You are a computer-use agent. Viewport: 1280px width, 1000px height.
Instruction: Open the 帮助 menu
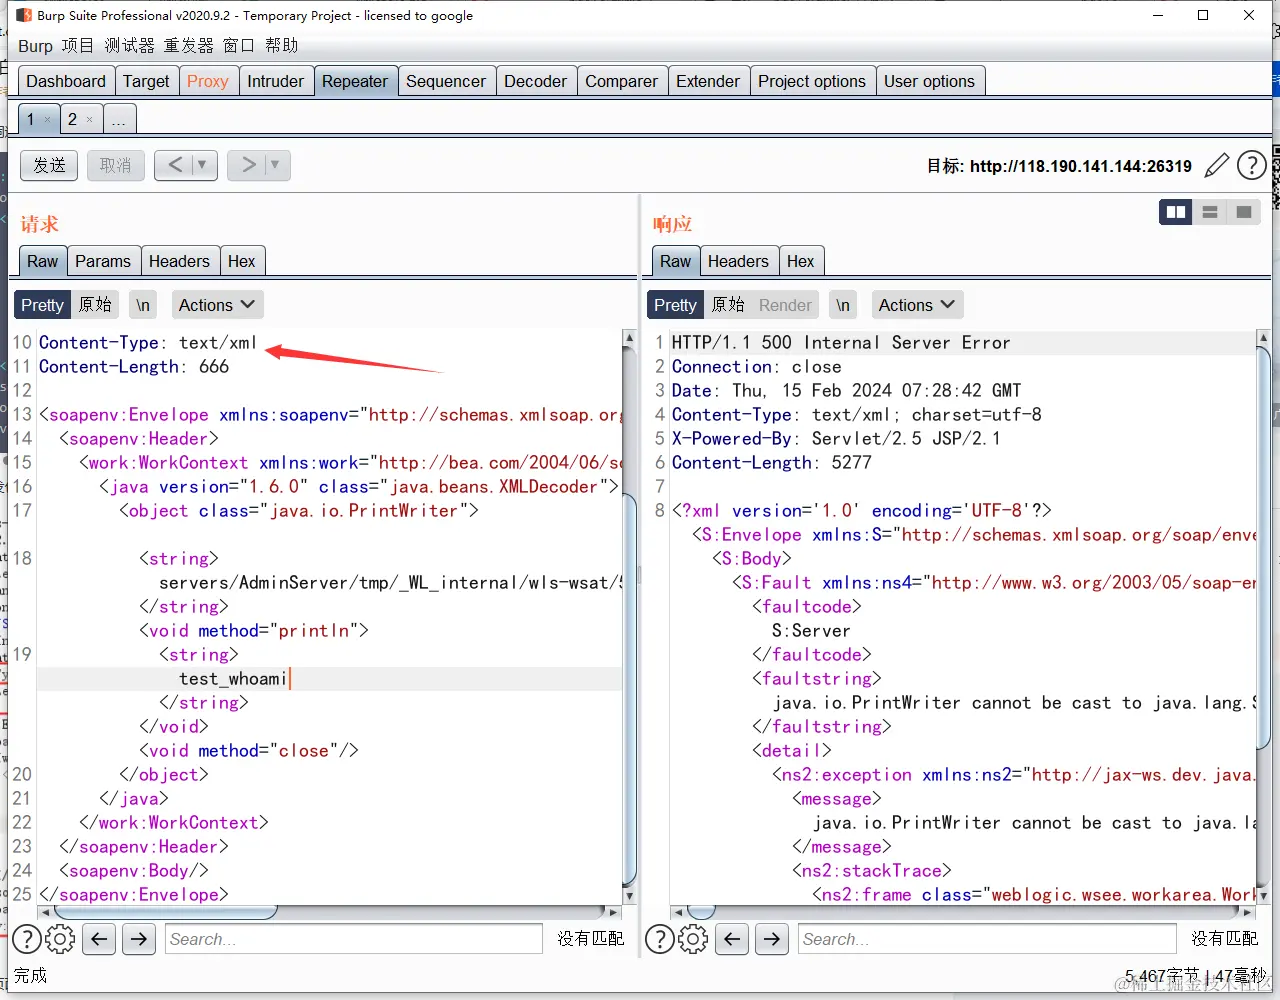[282, 46]
